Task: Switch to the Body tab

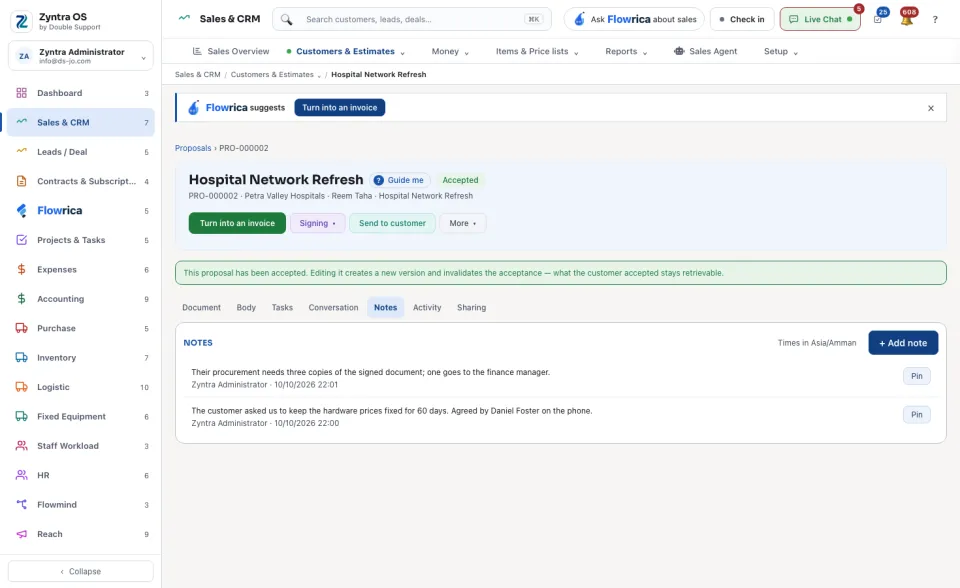Action: coord(246,307)
